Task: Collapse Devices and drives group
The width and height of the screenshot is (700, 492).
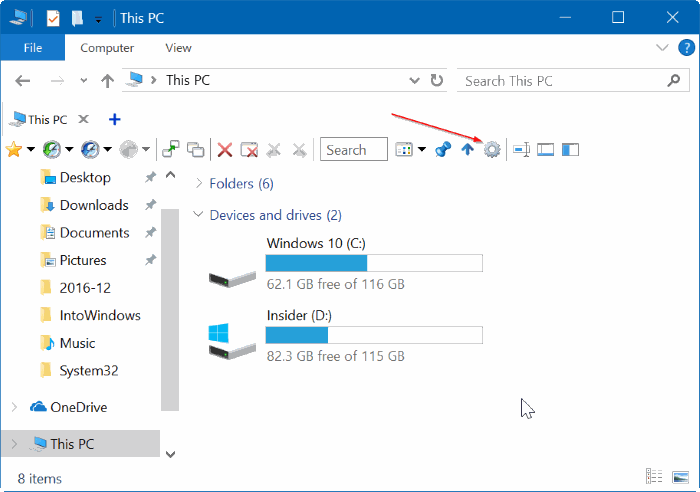Action: tap(198, 214)
